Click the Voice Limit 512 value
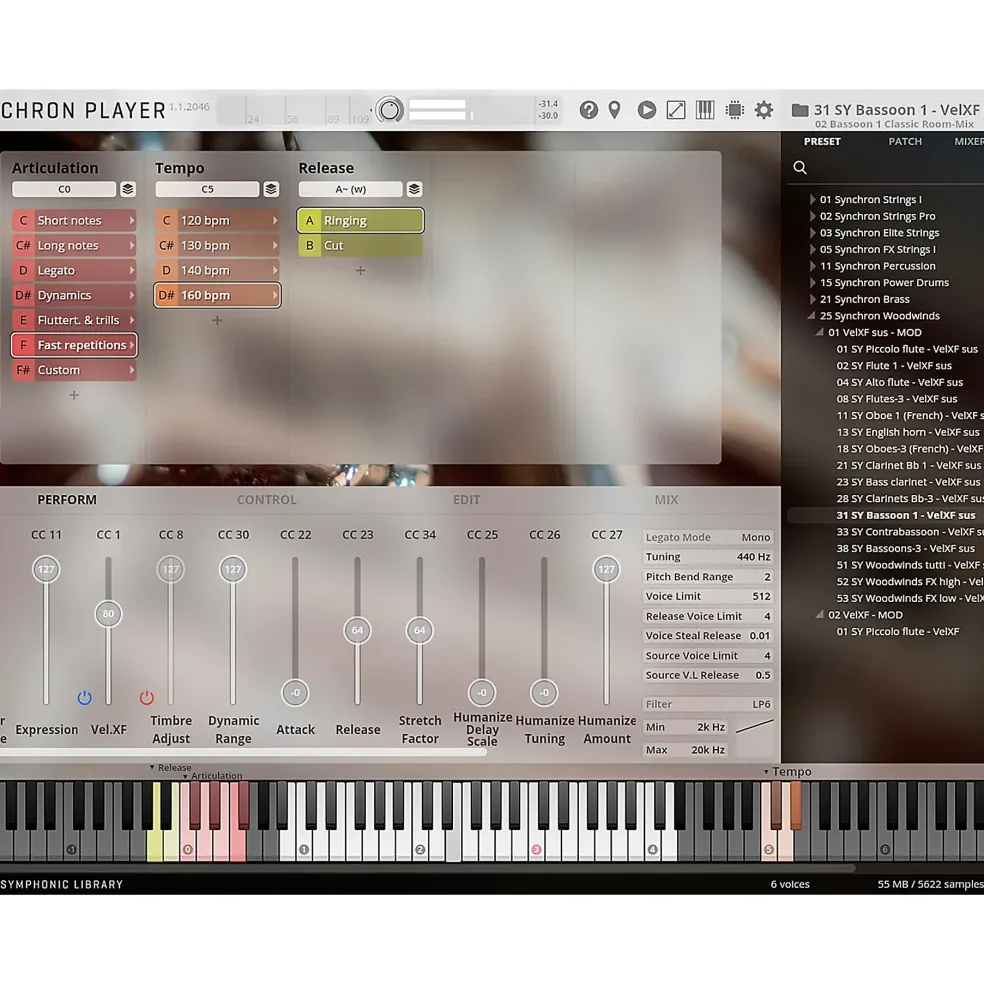This screenshot has width=984, height=985. click(761, 596)
